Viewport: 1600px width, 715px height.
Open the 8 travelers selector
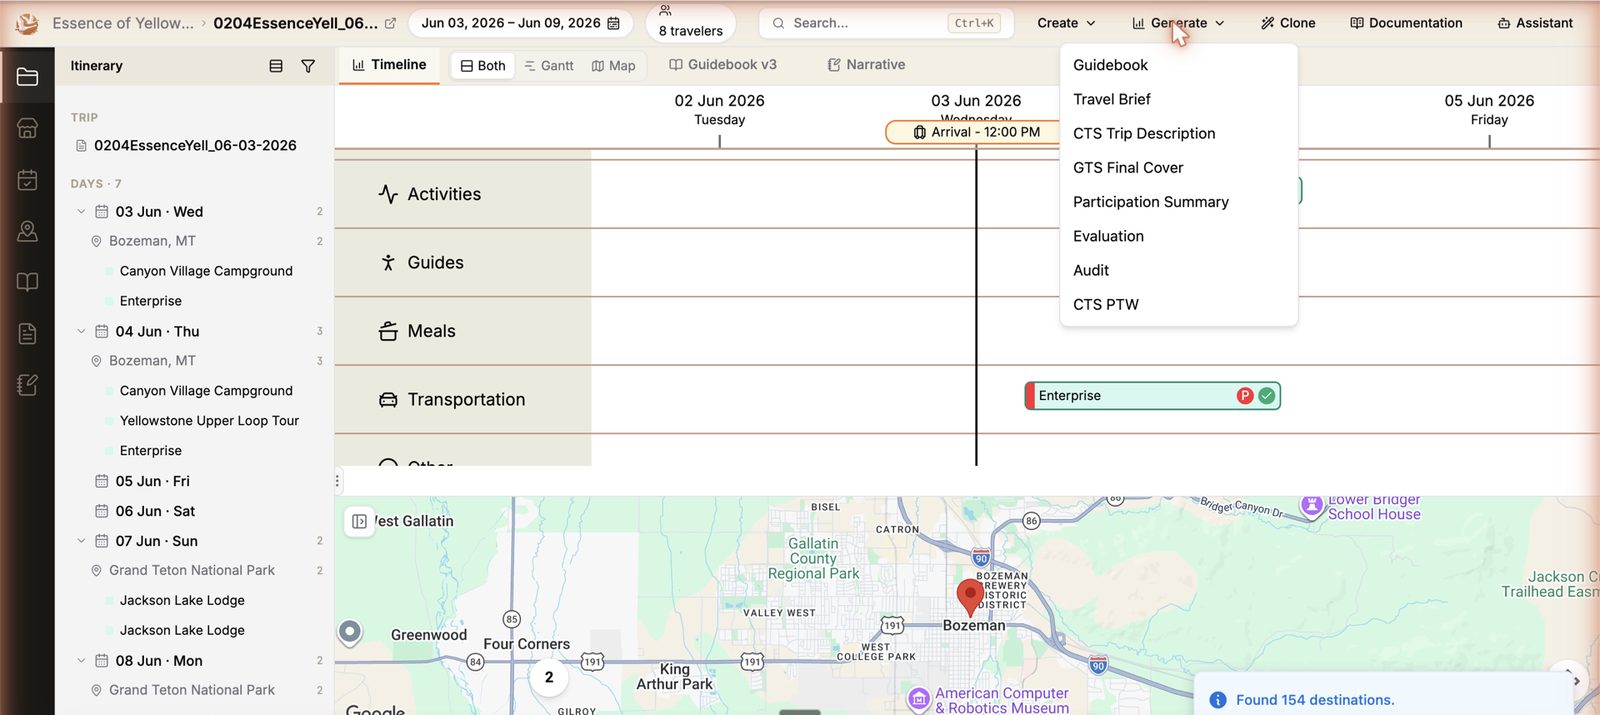691,22
